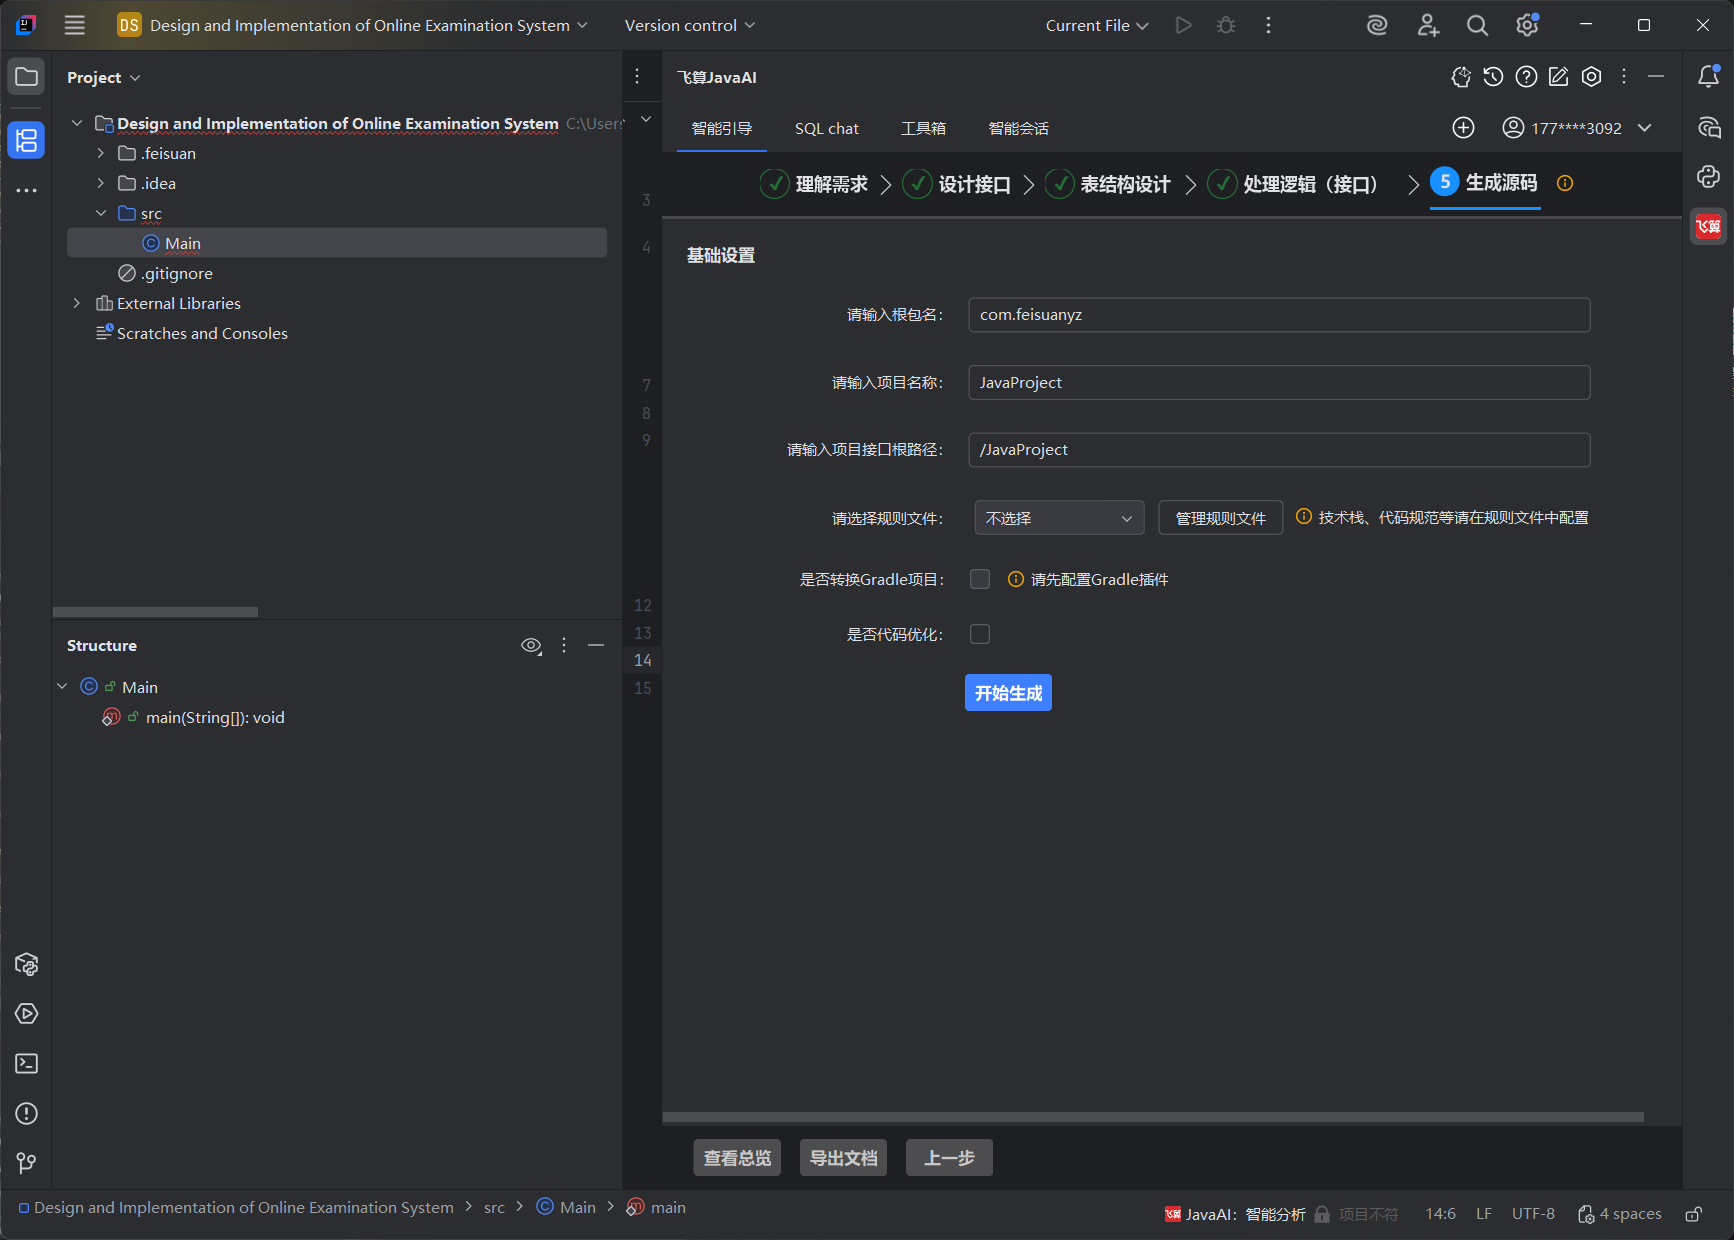Open the Problems warning icon in sidebar
This screenshot has width=1734, height=1240.
[27, 1113]
